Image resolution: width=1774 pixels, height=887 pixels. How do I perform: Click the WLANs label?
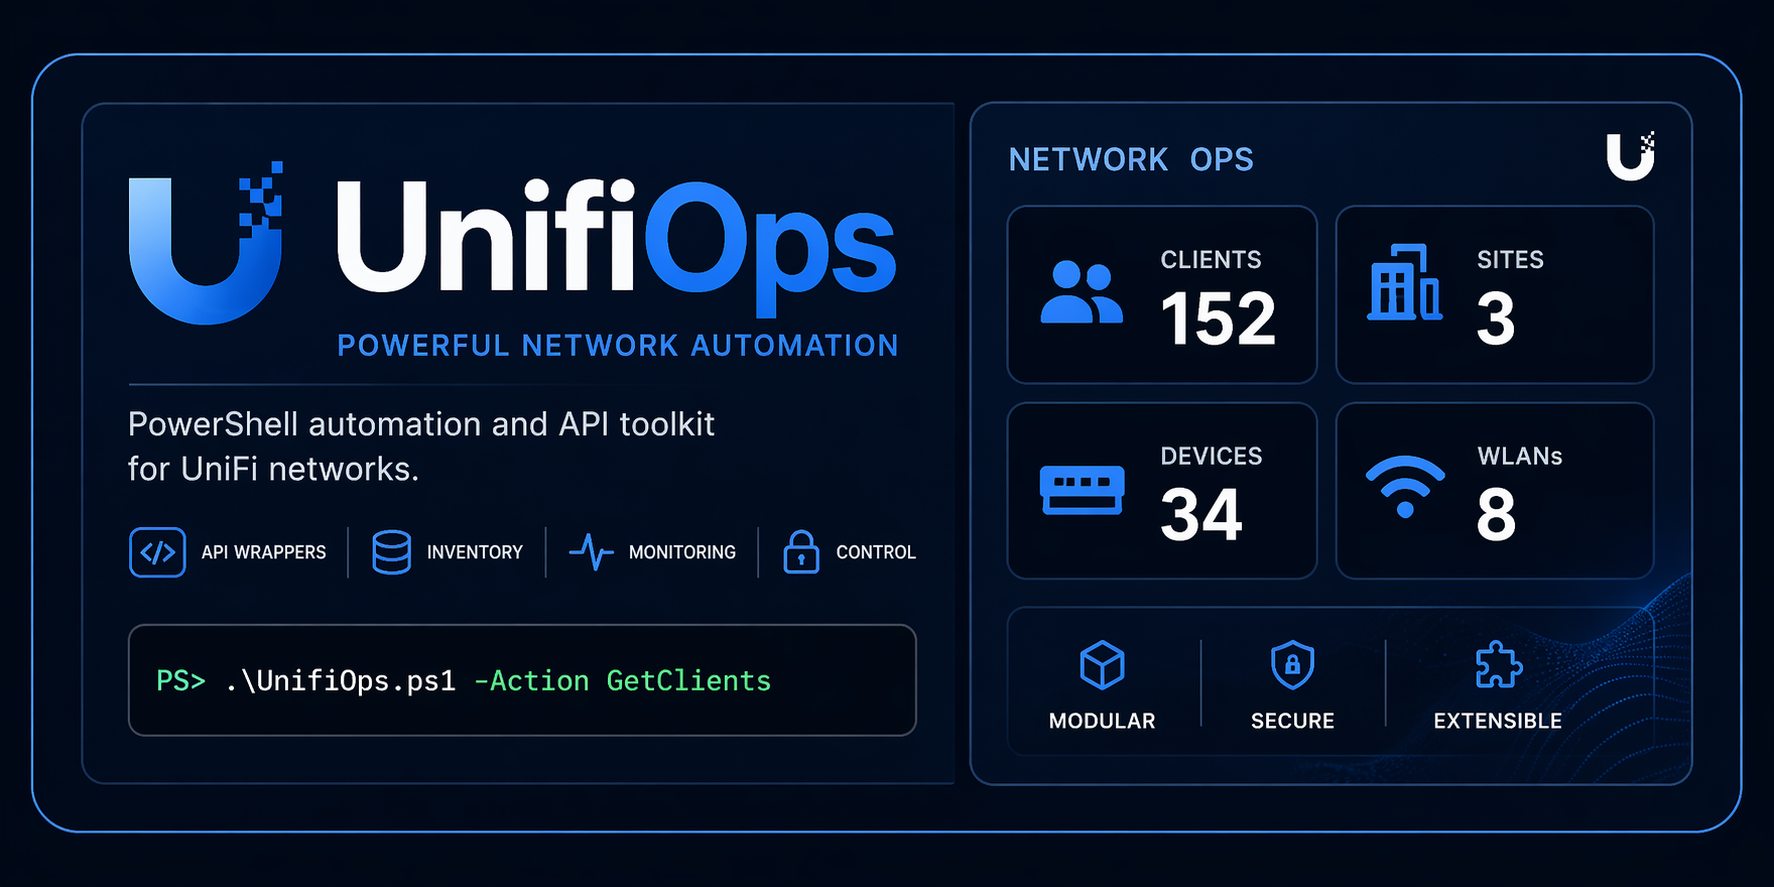click(1520, 456)
